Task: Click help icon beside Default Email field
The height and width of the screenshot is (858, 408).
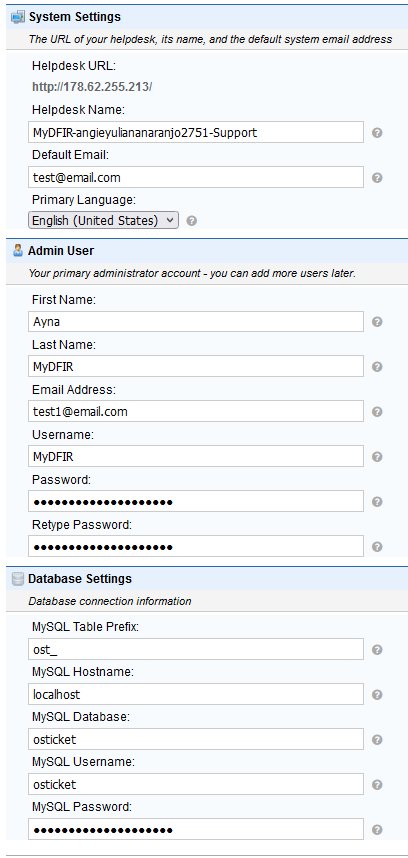Action: point(377,177)
